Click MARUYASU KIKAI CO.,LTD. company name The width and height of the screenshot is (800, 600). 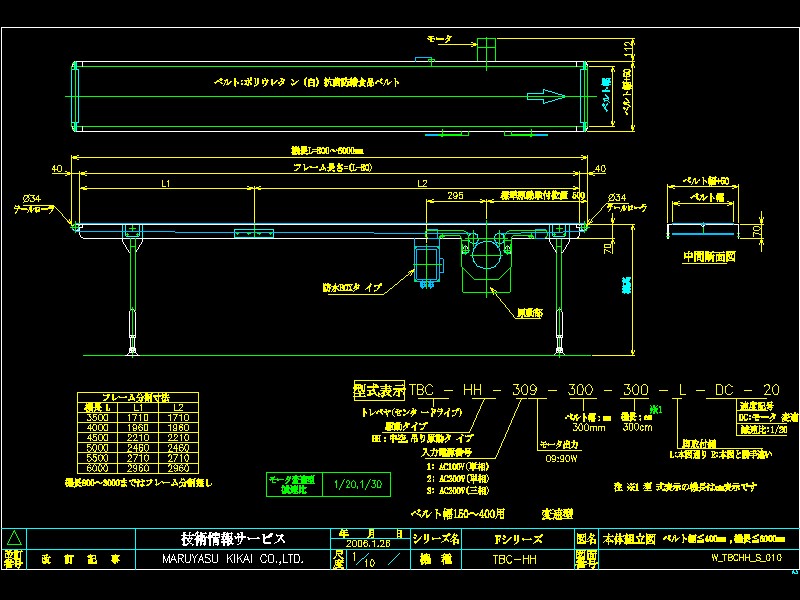233,559
